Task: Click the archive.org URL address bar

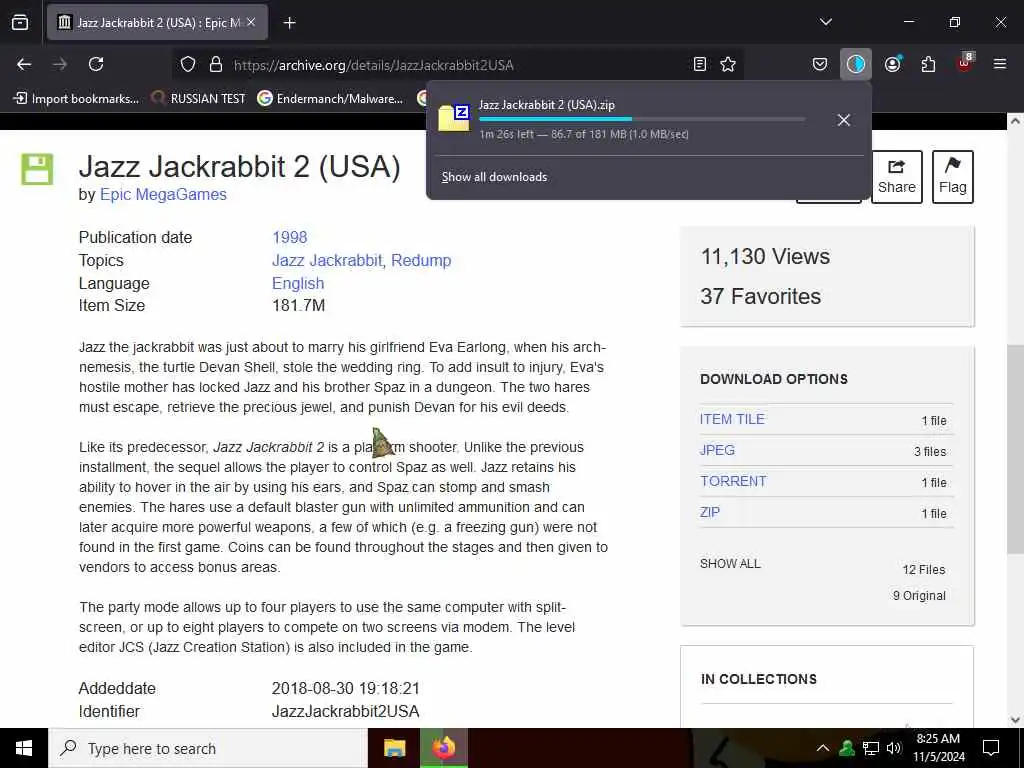Action: click(457, 65)
